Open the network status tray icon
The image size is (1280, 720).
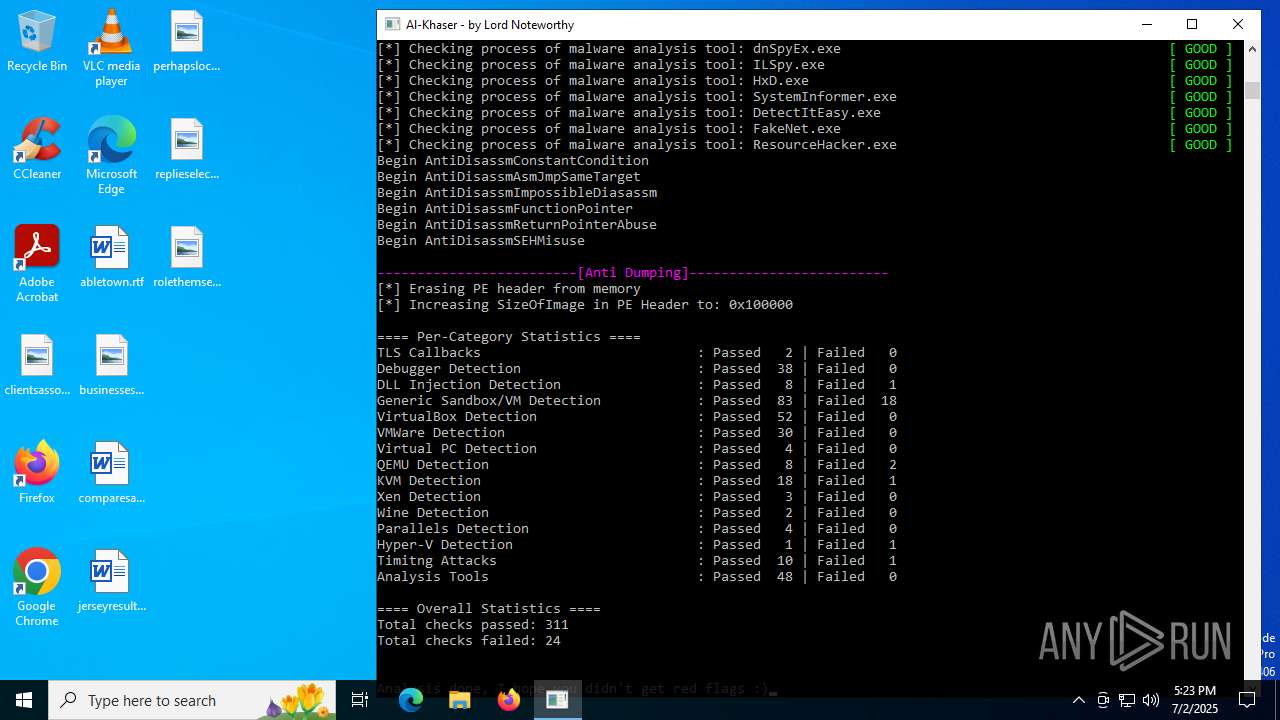tap(1127, 700)
